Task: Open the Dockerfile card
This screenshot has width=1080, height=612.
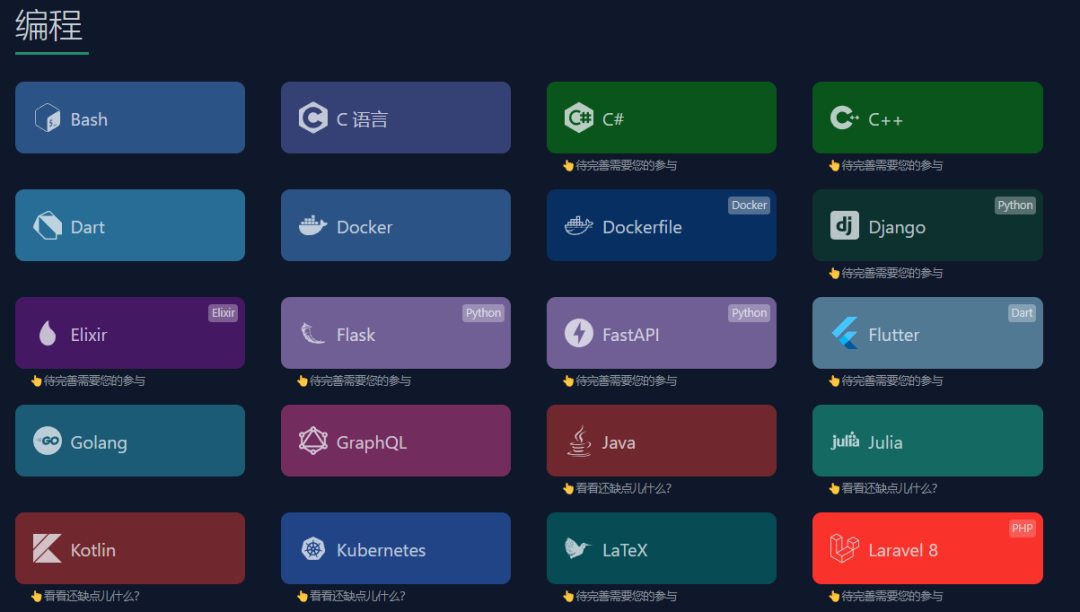Action: 661,225
